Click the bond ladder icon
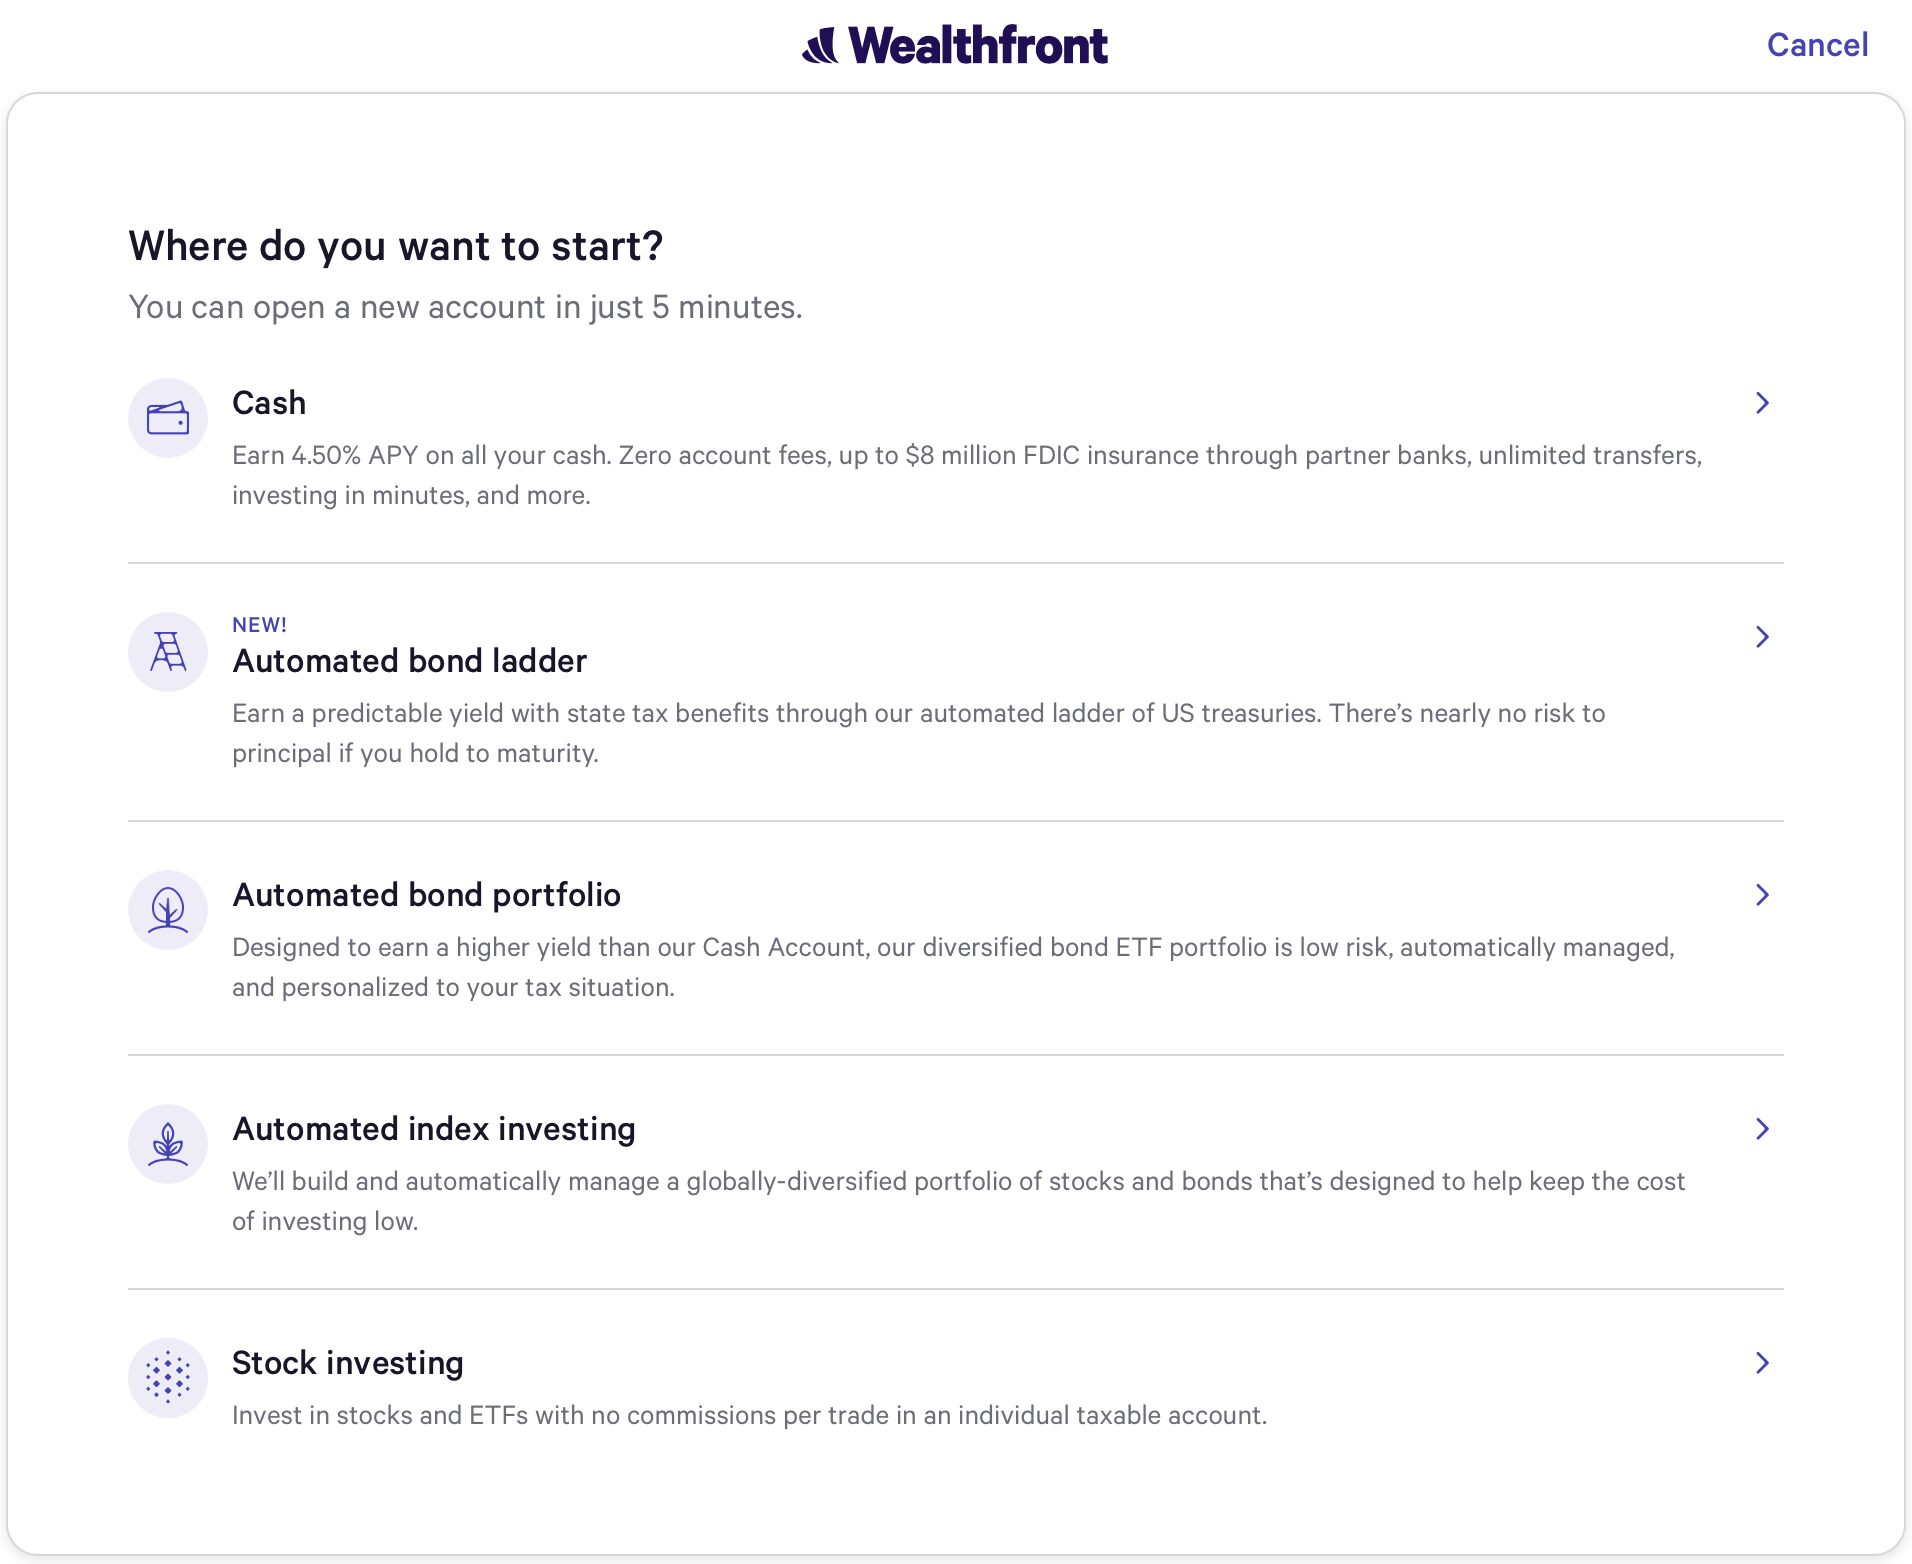Screen dimensions: 1912x1564 [168, 652]
